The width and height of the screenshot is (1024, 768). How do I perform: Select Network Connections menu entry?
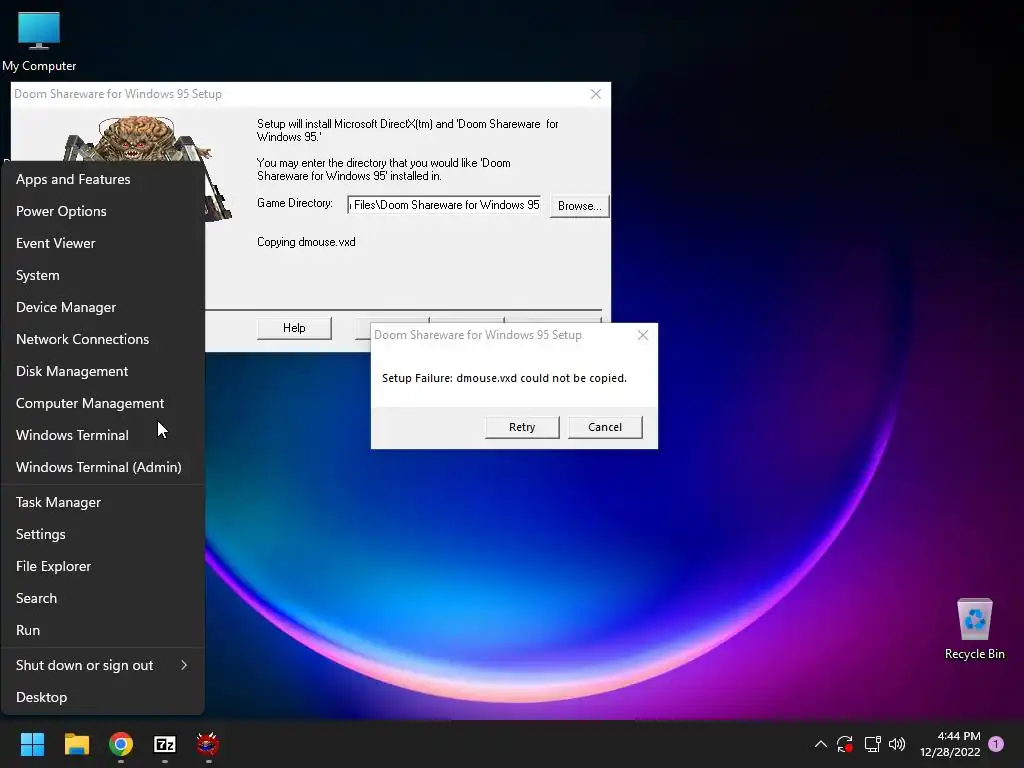click(103, 339)
